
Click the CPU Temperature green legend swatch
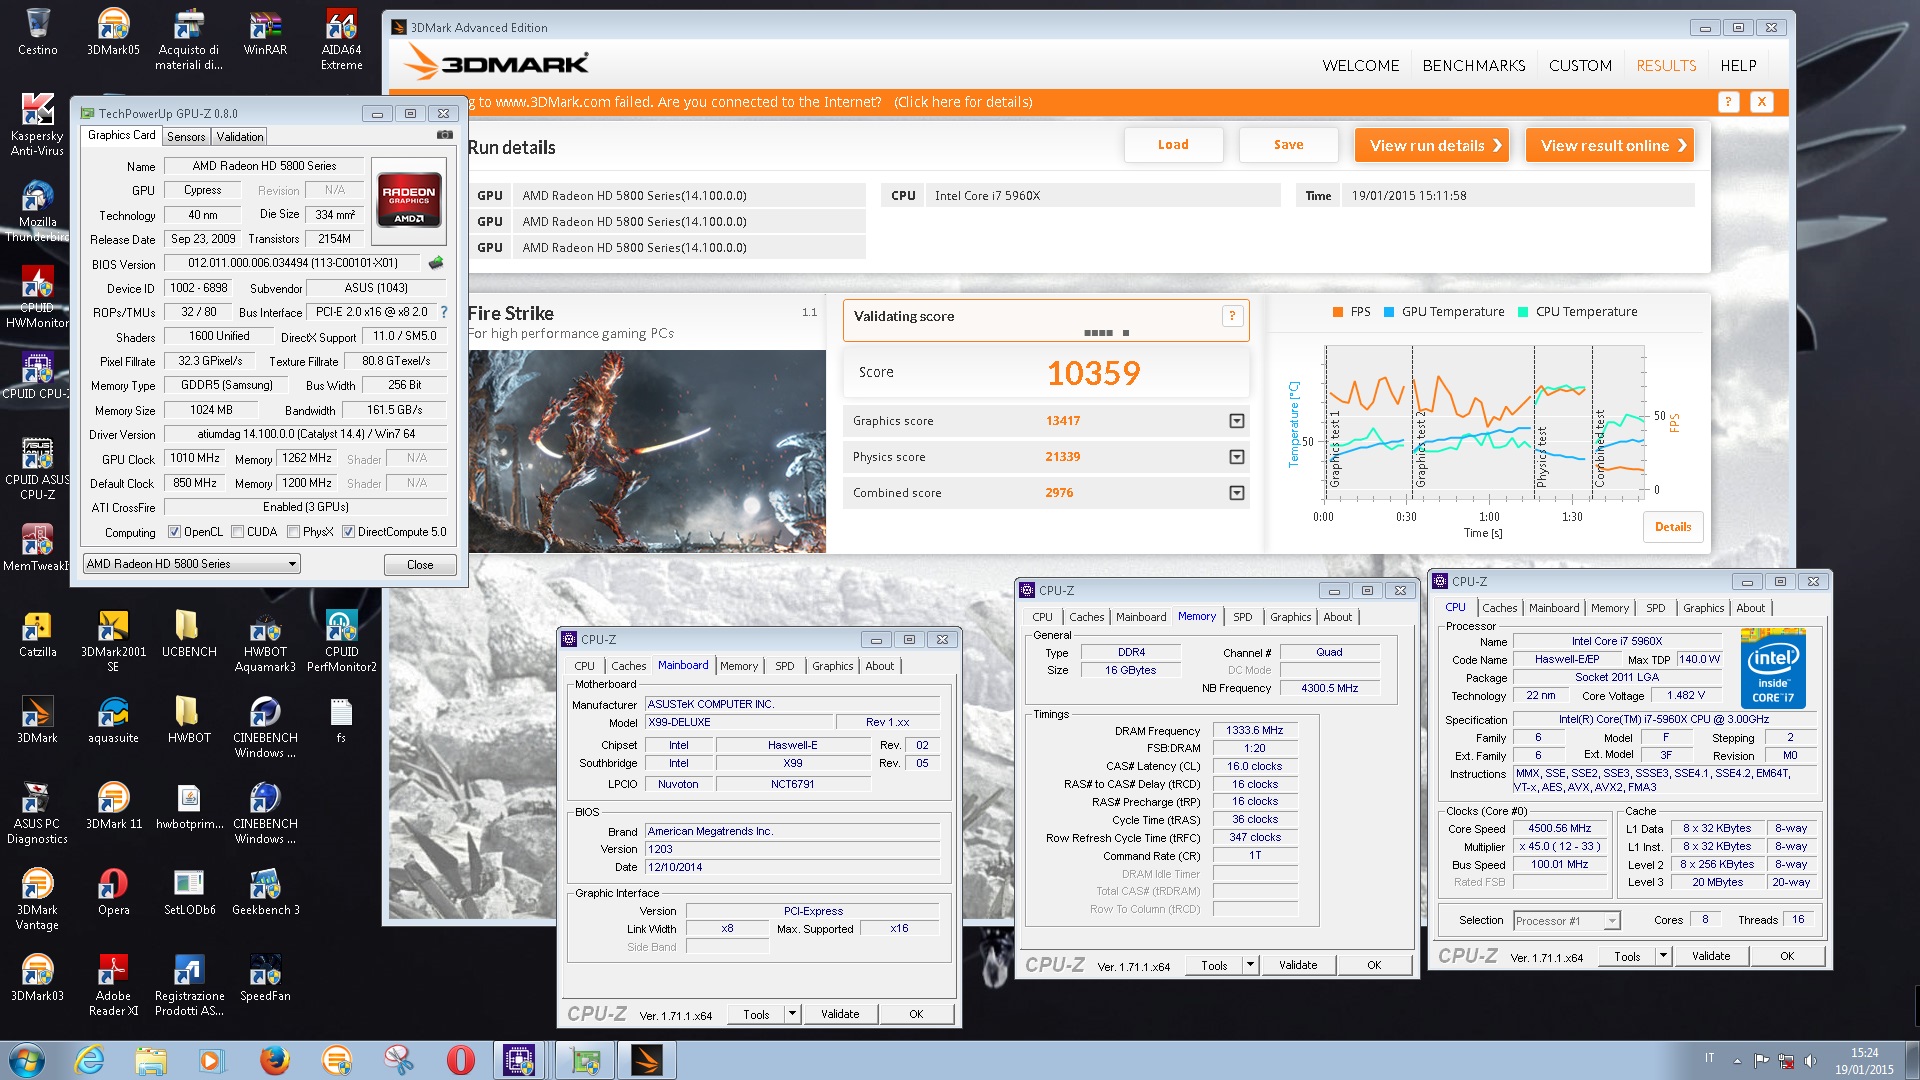pyautogui.click(x=1522, y=312)
